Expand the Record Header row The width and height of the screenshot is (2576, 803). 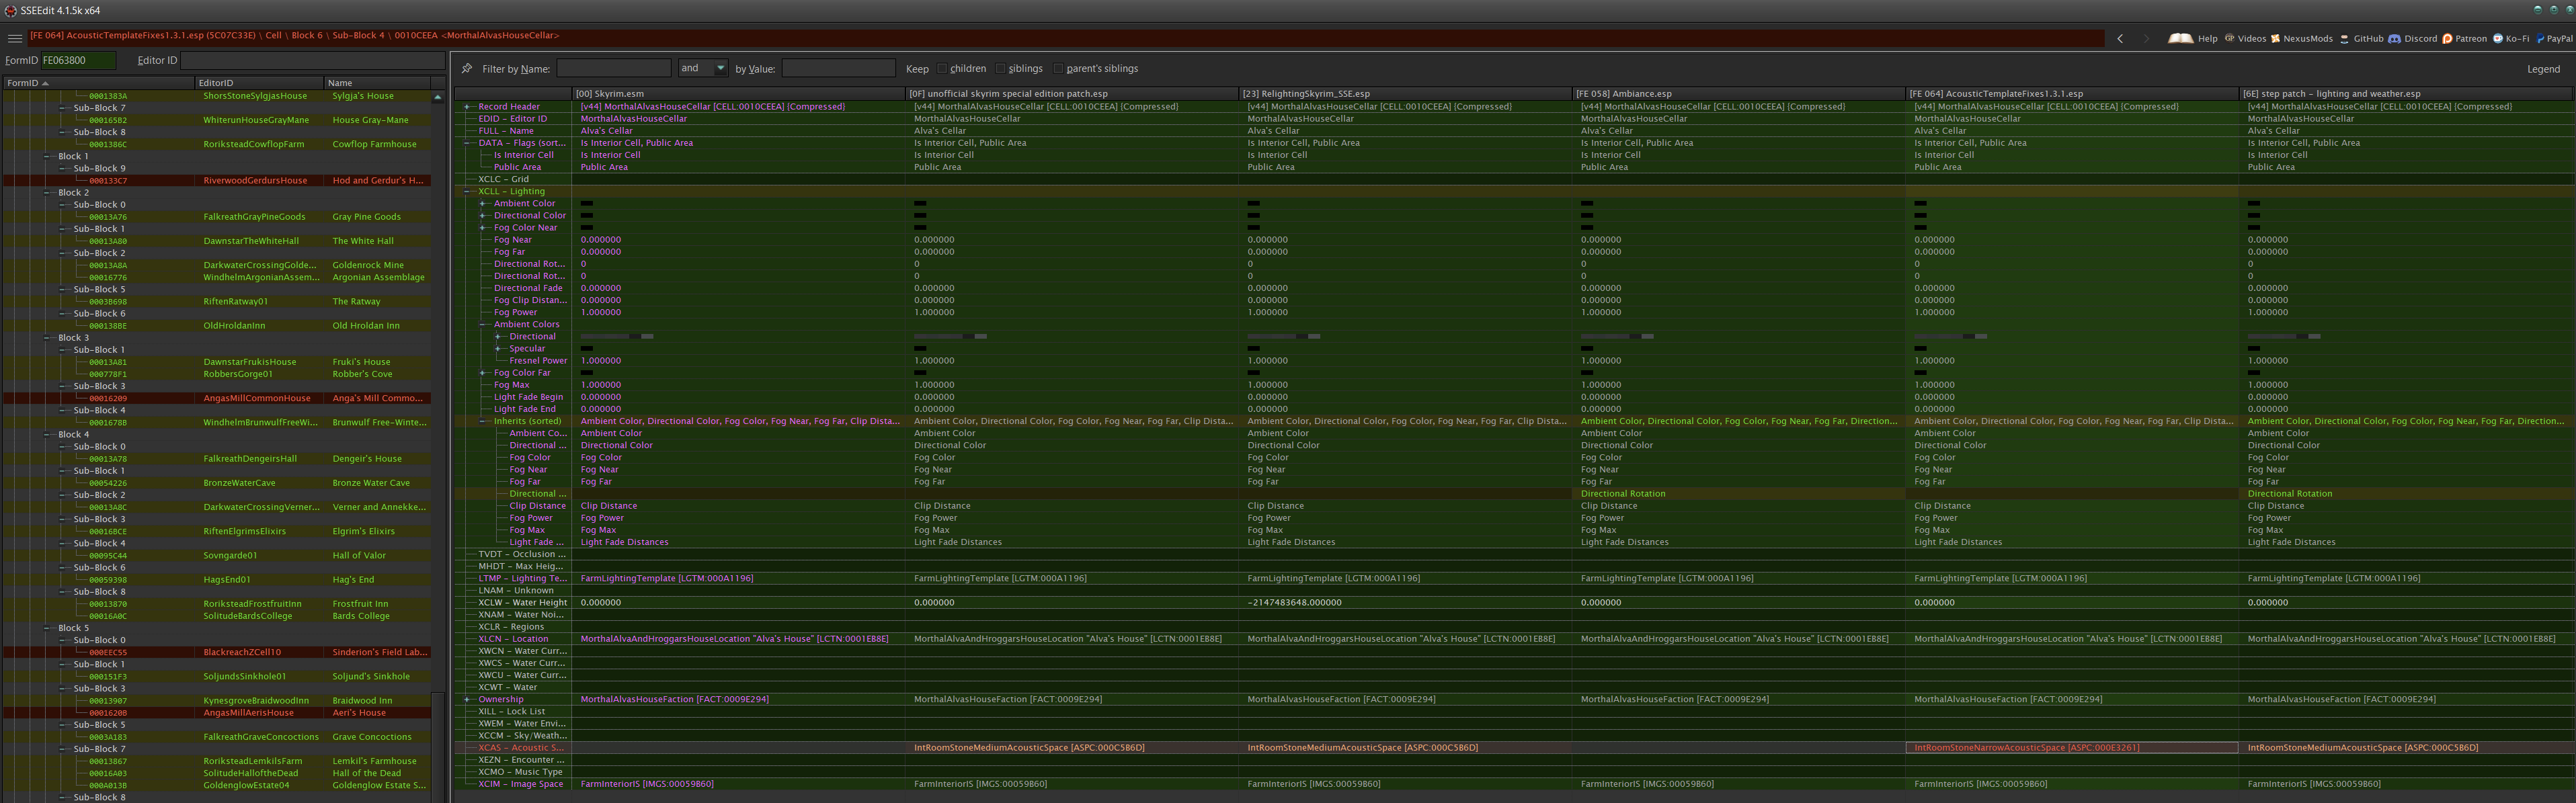coord(467,107)
